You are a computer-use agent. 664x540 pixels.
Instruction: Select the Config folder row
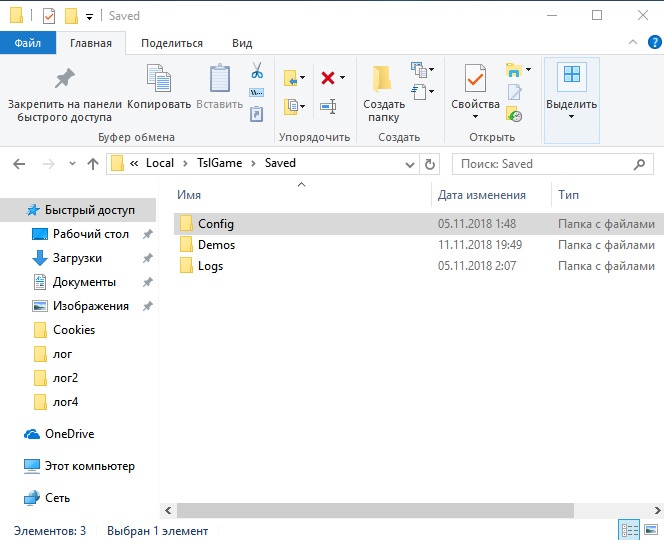point(419,224)
